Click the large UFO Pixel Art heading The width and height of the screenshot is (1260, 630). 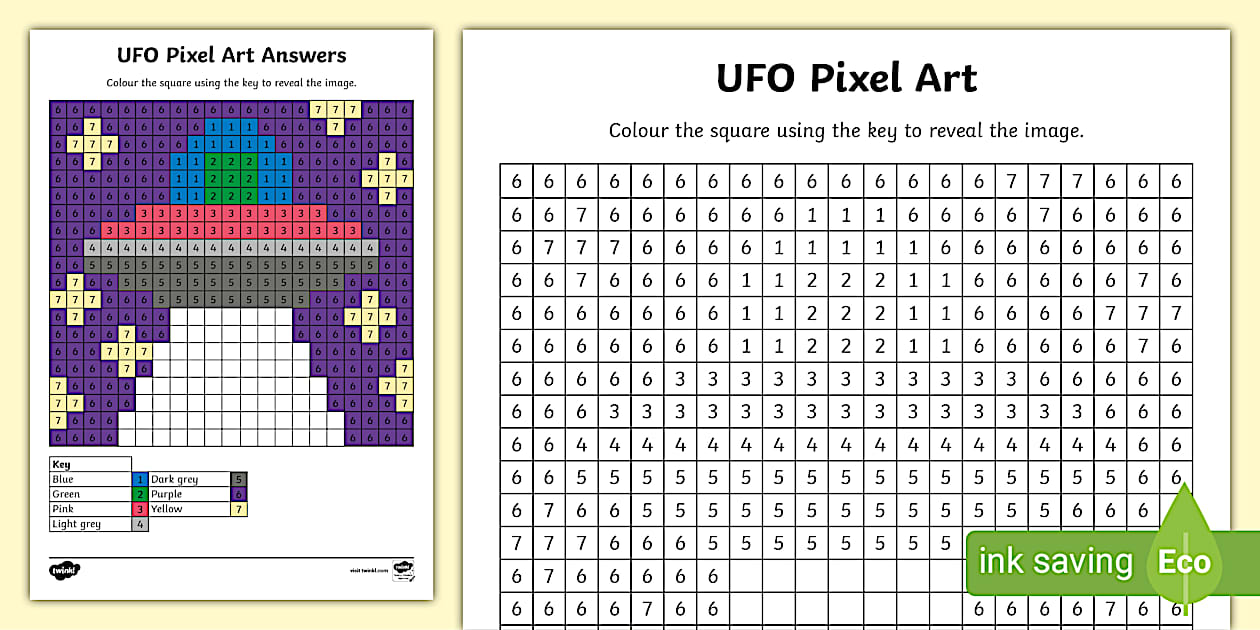[x=846, y=78]
